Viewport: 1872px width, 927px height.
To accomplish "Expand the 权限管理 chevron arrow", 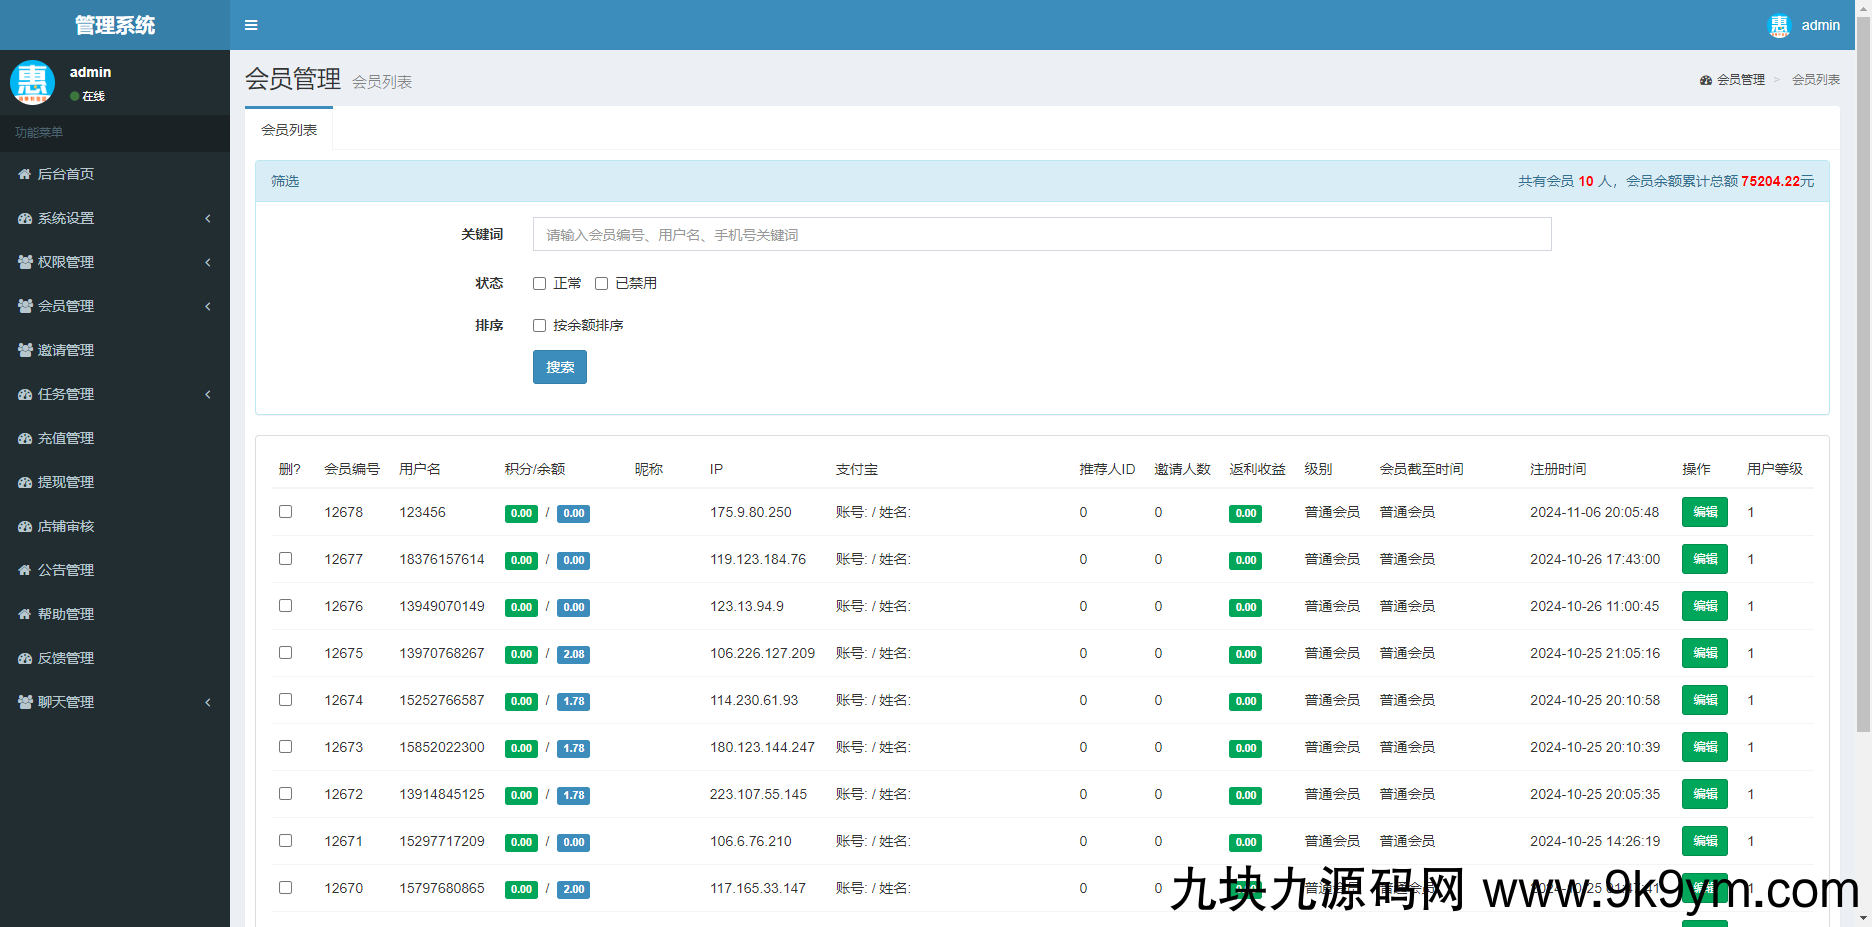I will 208,262.
